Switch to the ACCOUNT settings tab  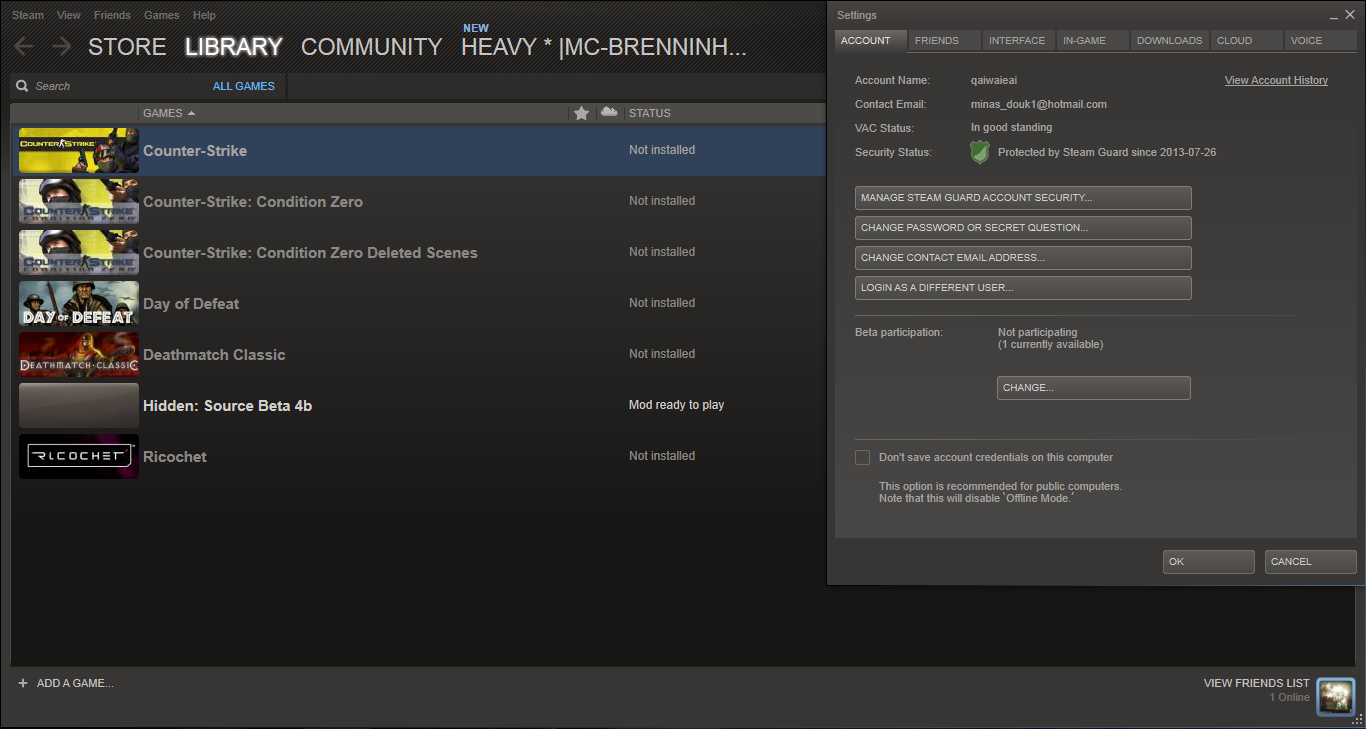tap(871, 41)
